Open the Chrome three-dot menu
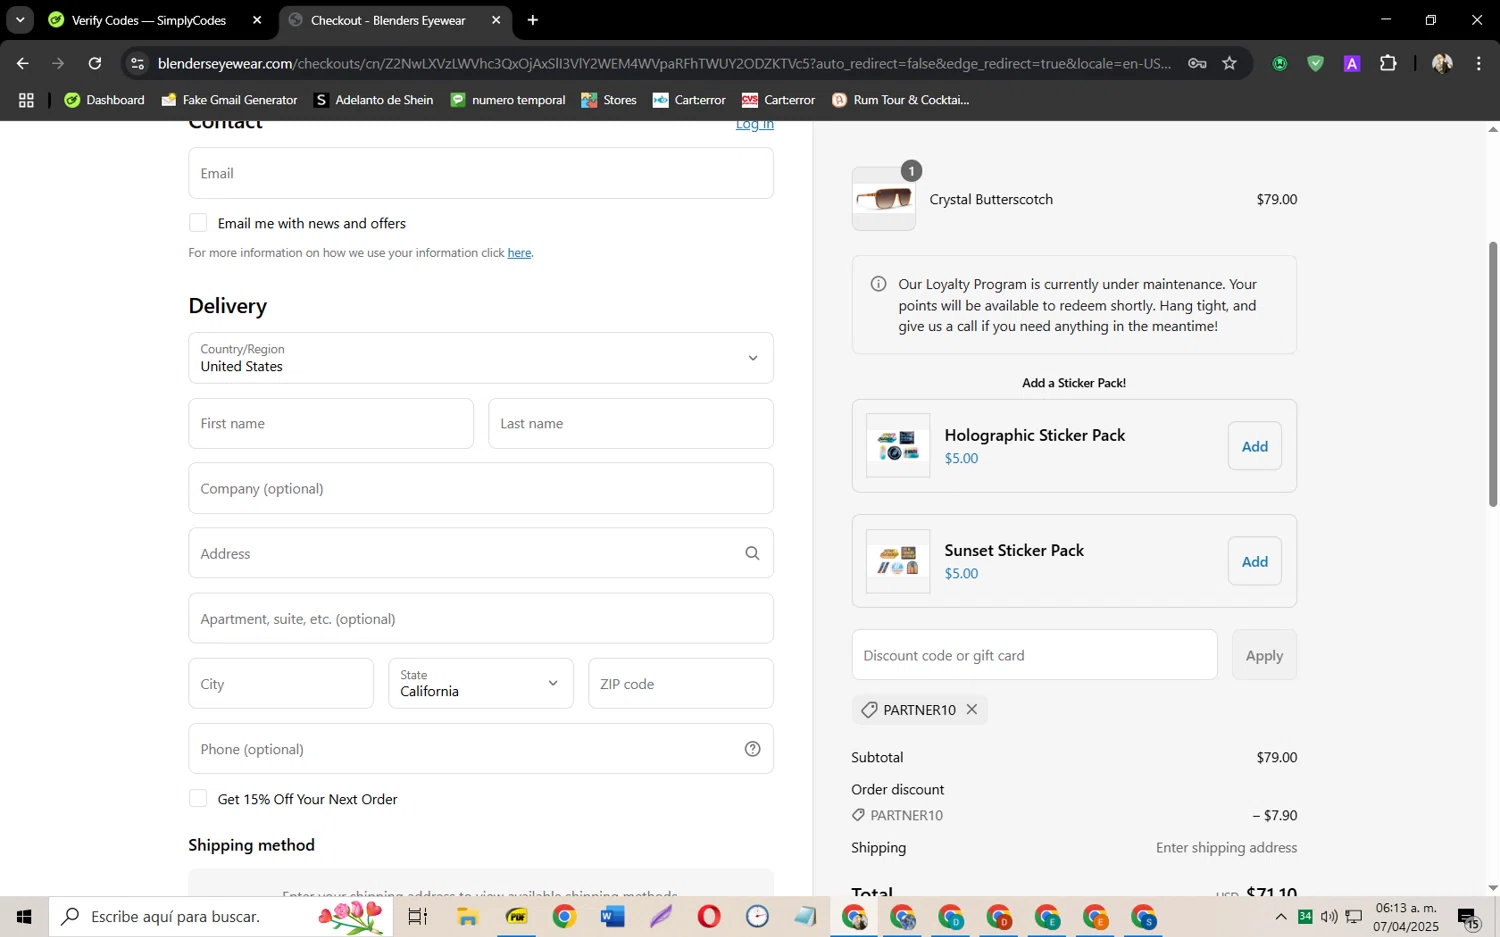1500x937 pixels. (x=1479, y=63)
